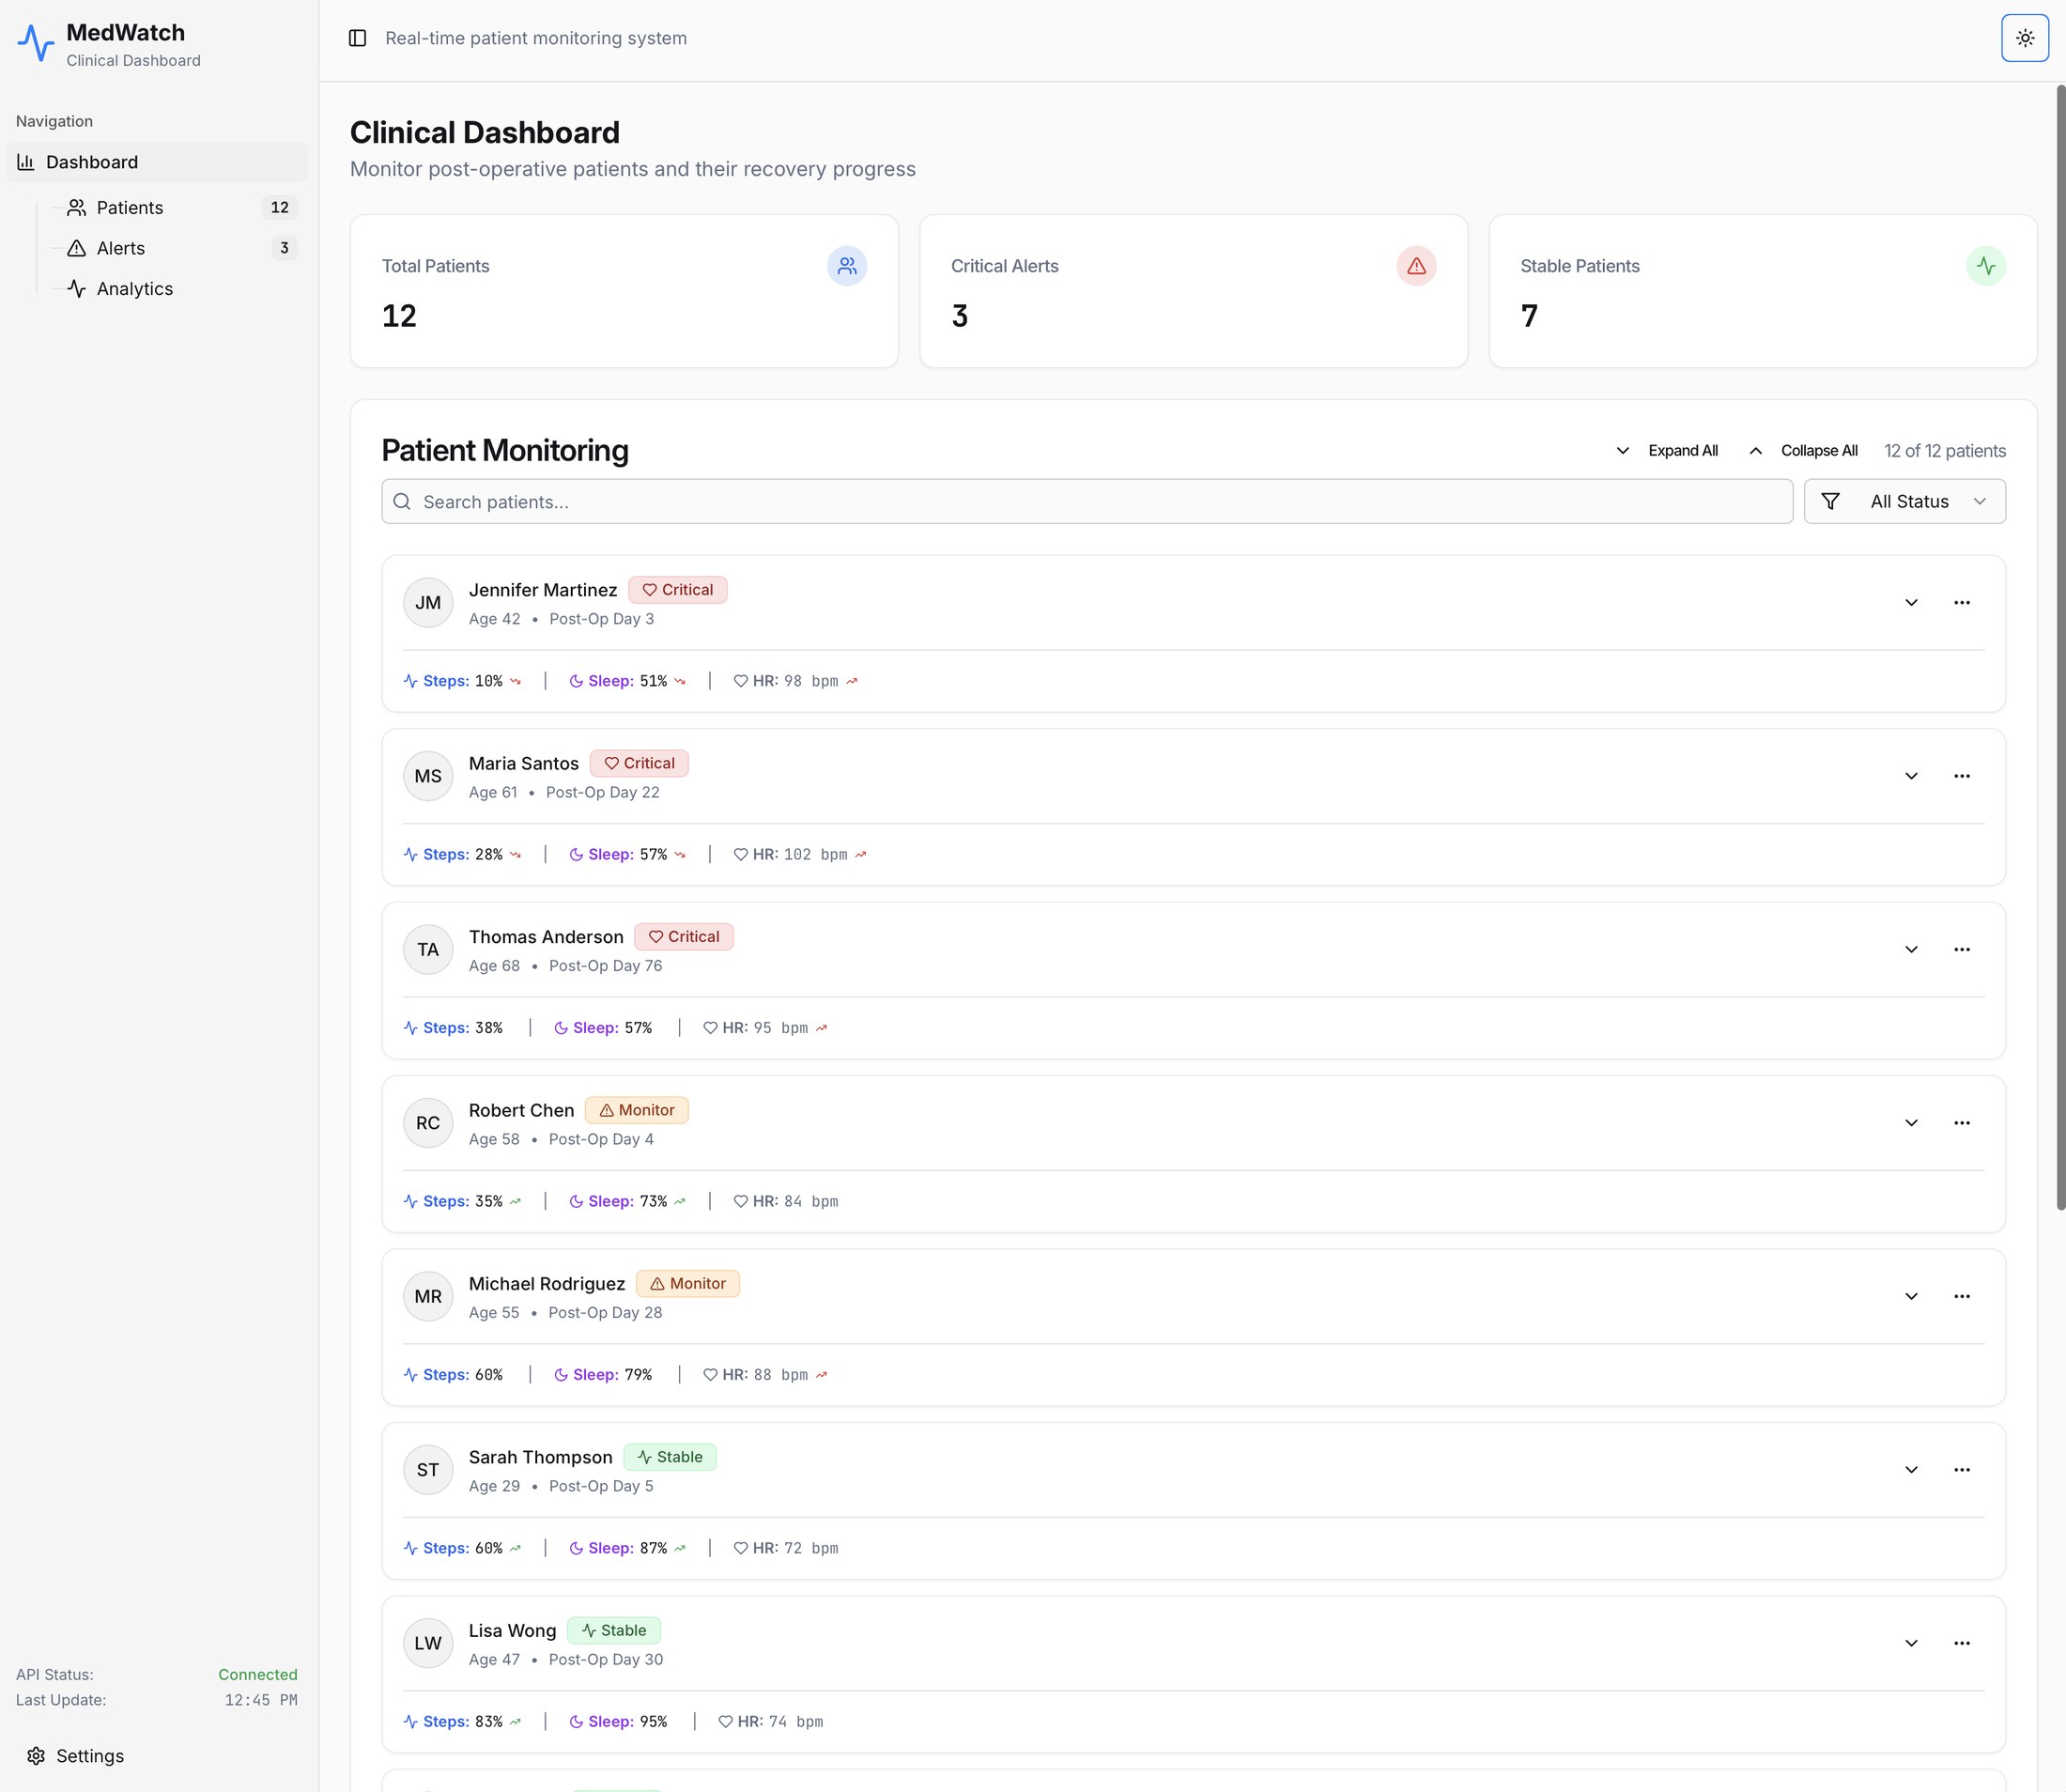Click the ST avatar for Sarah Thompson
The height and width of the screenshot is (1792, 2066).
tap(428, 1470)
